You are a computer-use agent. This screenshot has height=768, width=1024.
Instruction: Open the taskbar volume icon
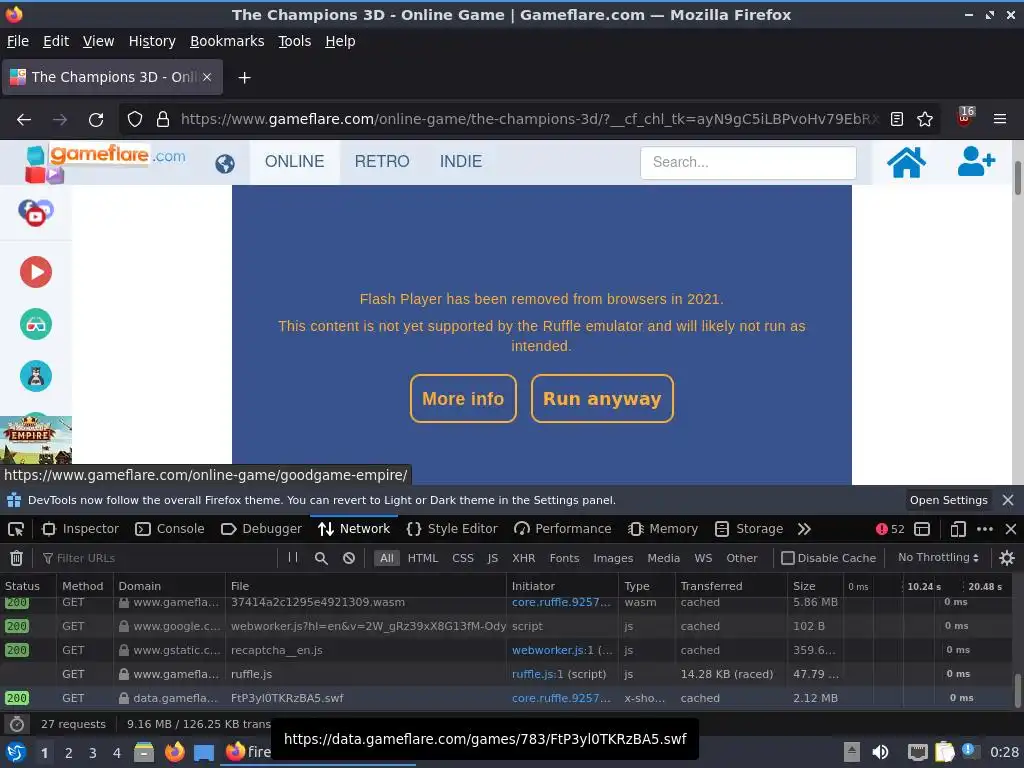click(880, 752)
